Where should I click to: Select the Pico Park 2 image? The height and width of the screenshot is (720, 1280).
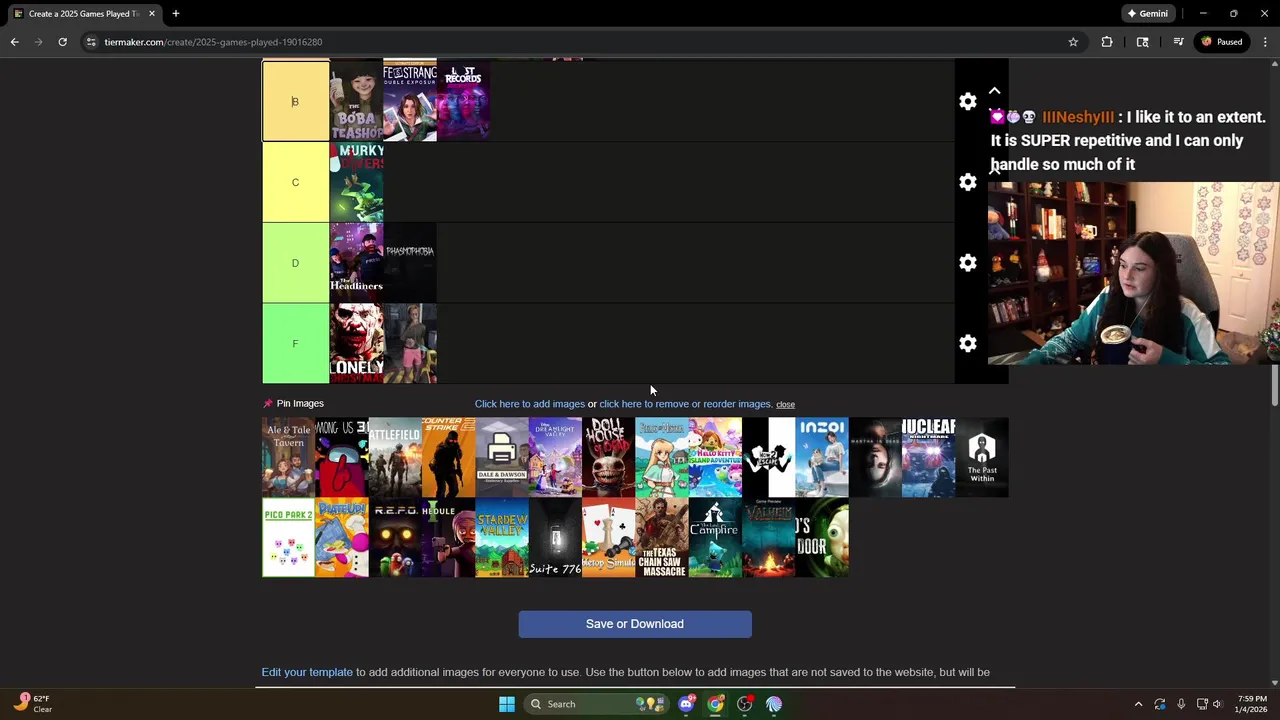[288, 538]
